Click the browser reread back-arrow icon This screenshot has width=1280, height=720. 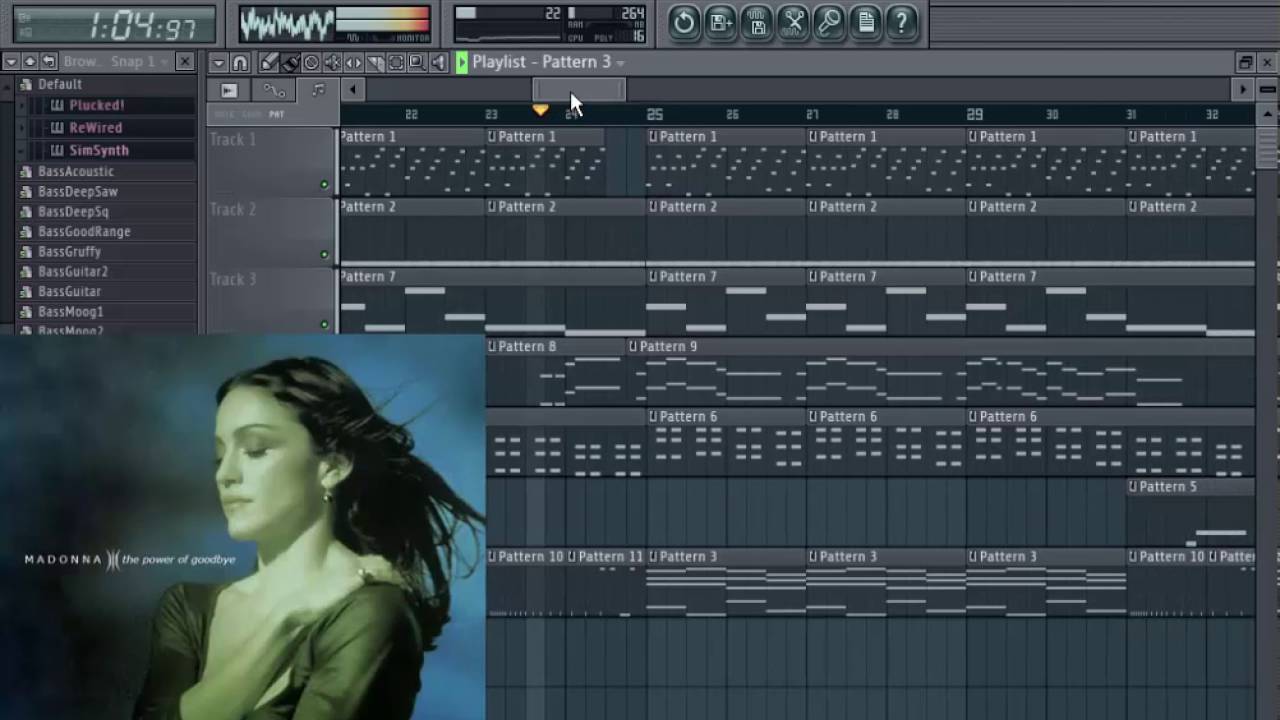click(49, 62)
